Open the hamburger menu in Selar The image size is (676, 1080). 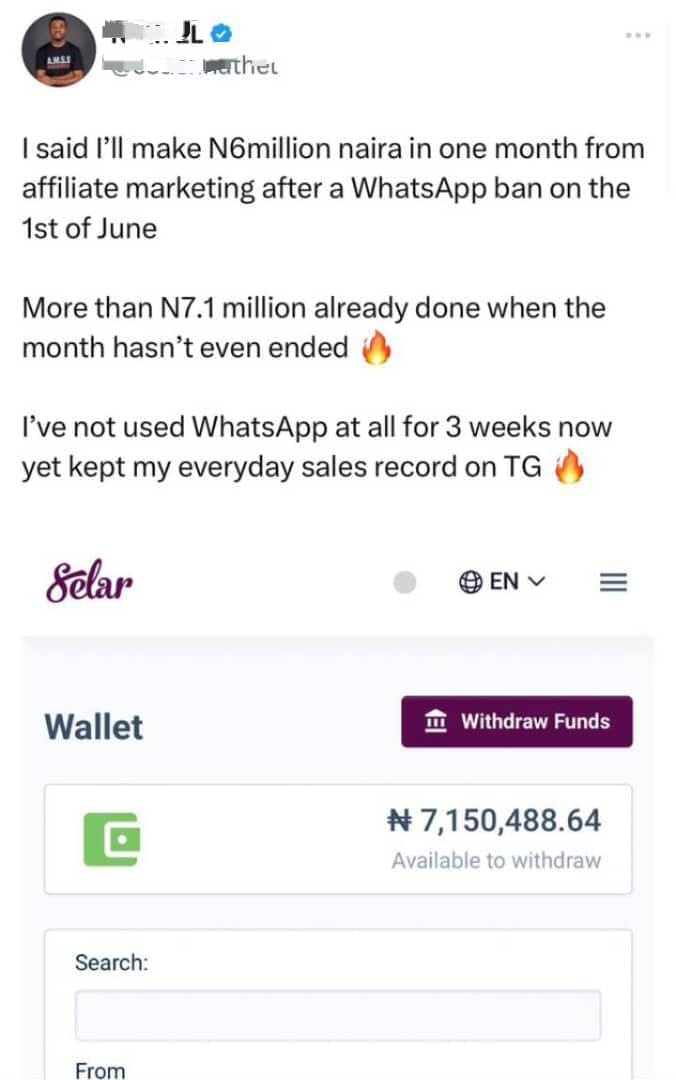[613, 582]
